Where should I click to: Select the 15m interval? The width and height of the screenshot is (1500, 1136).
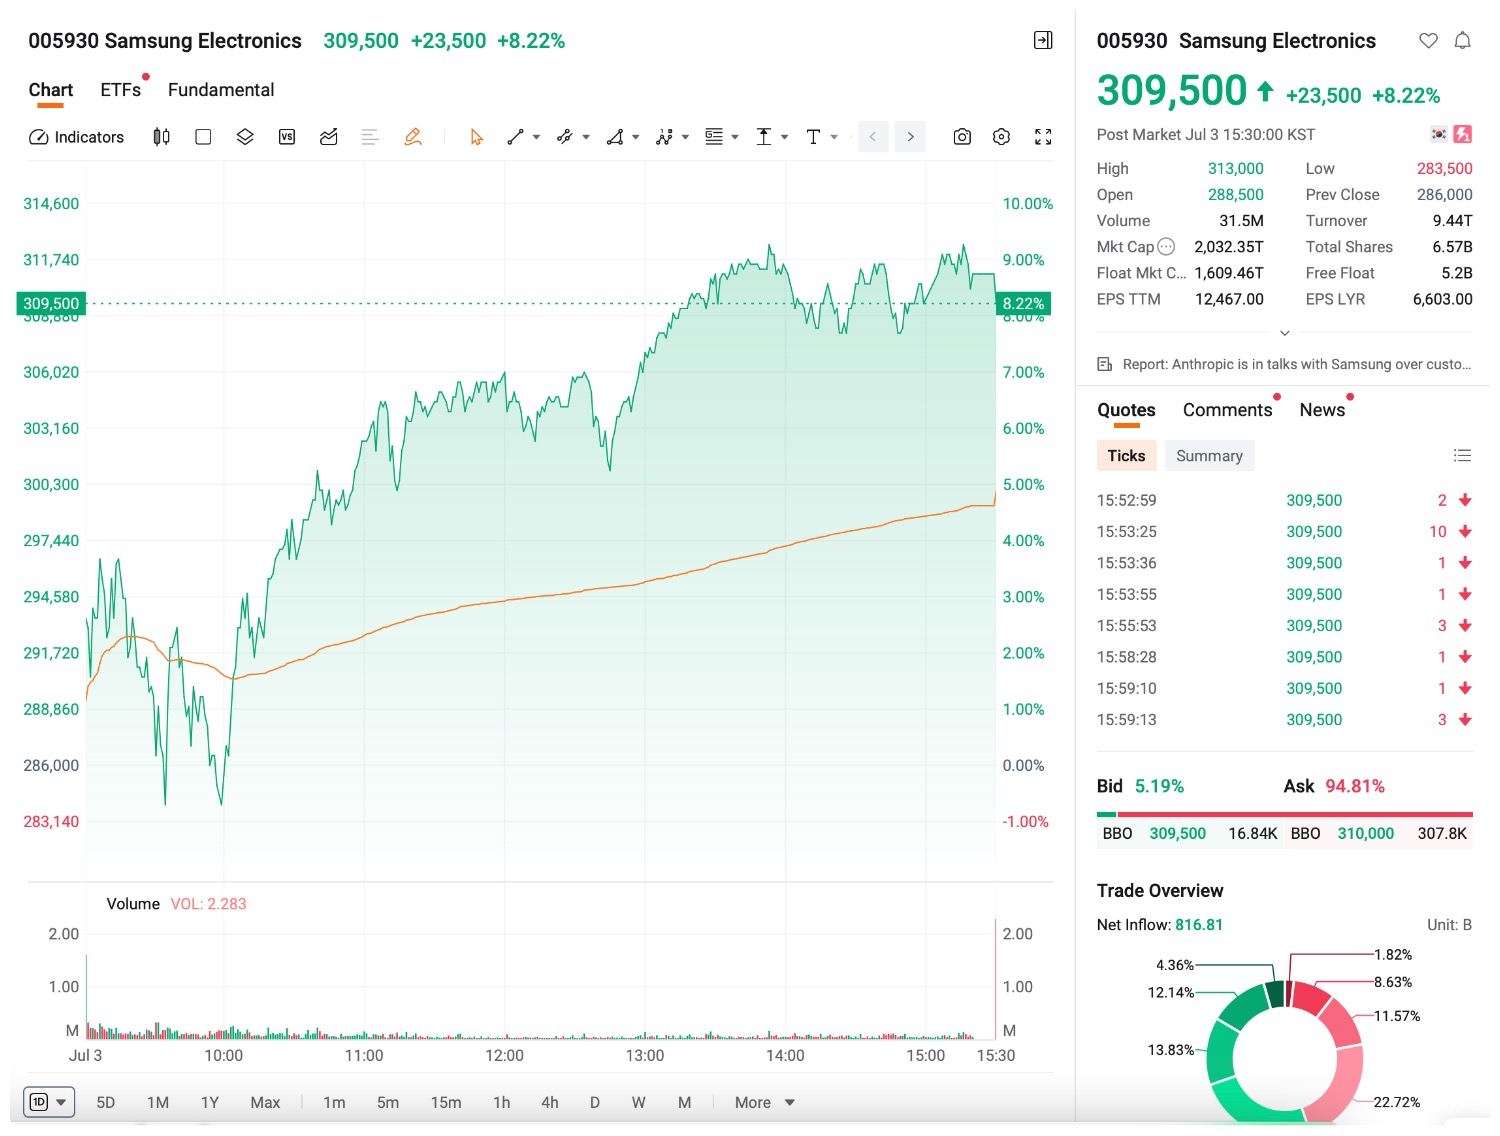[x=446, y=1102]
